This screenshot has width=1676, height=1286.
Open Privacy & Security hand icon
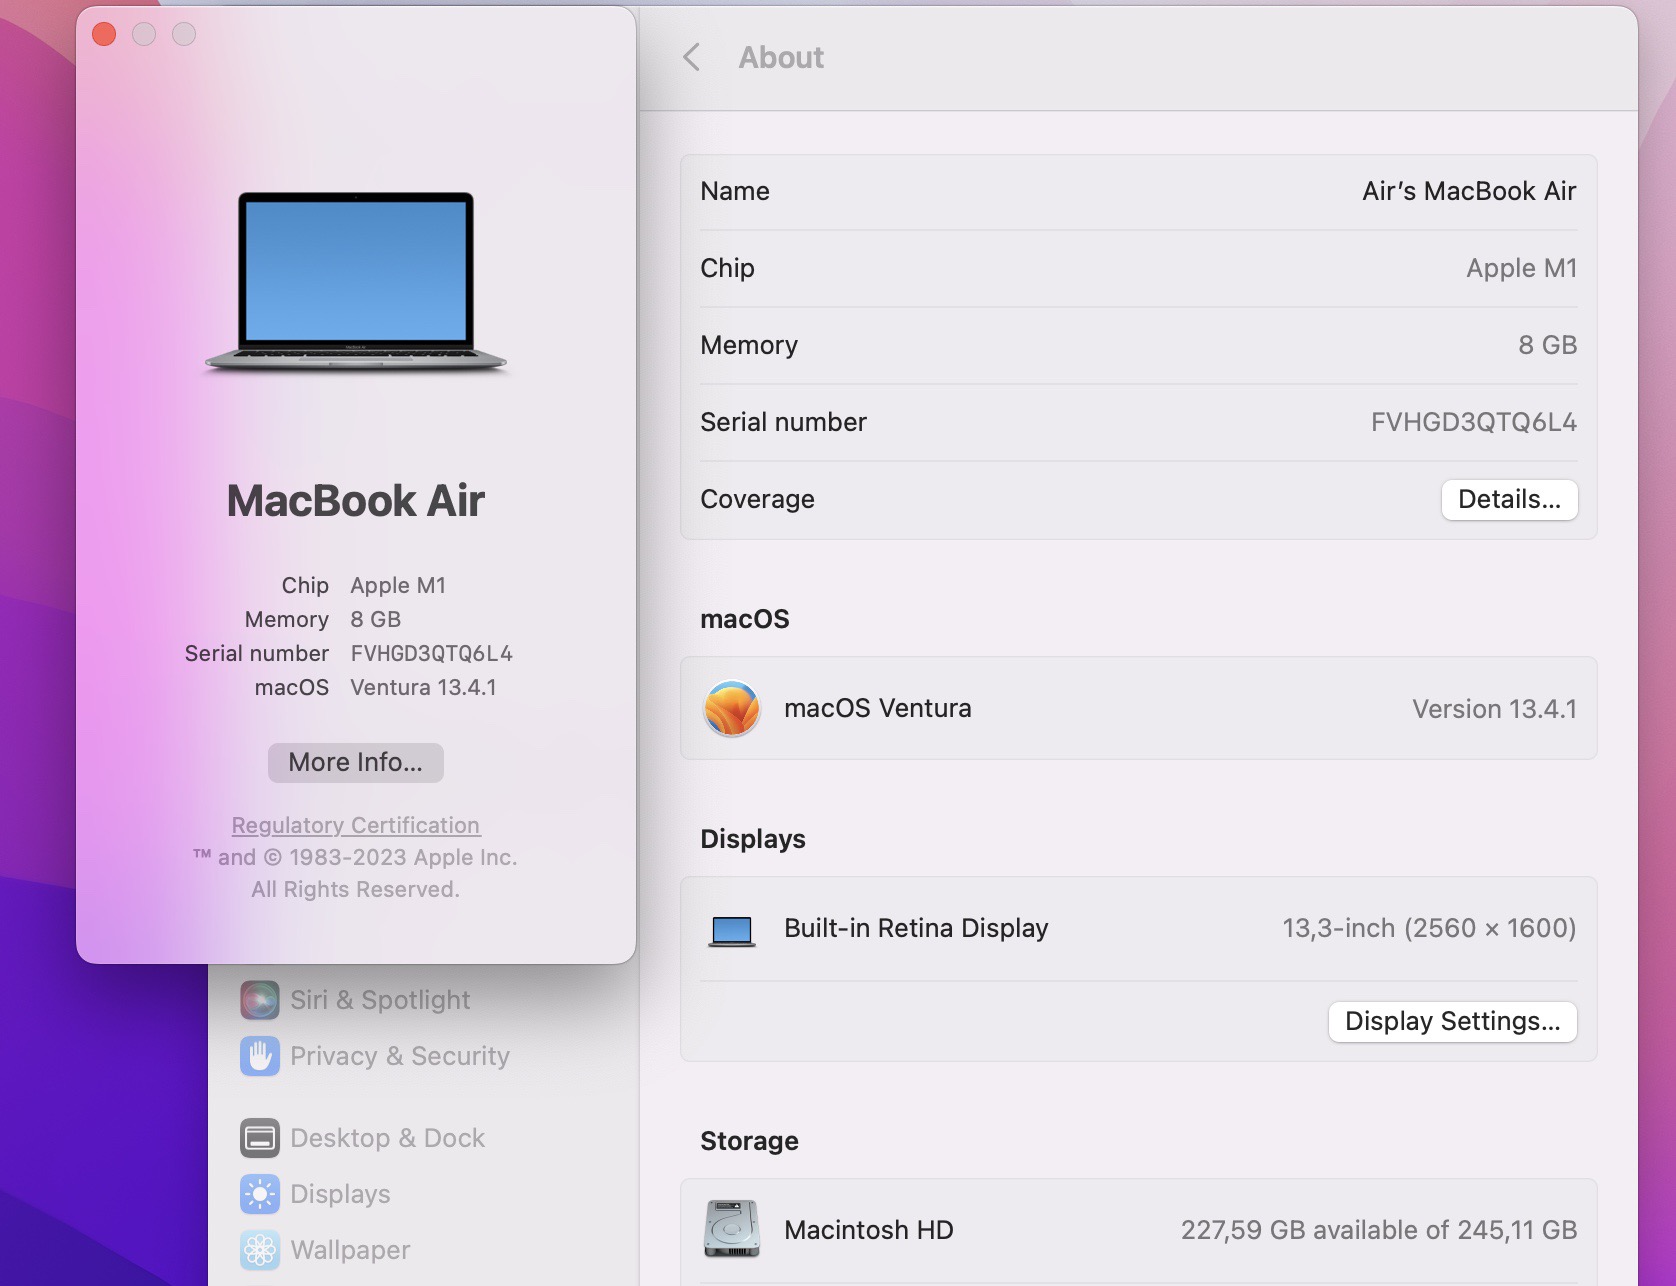click(x=260, y=1056)
